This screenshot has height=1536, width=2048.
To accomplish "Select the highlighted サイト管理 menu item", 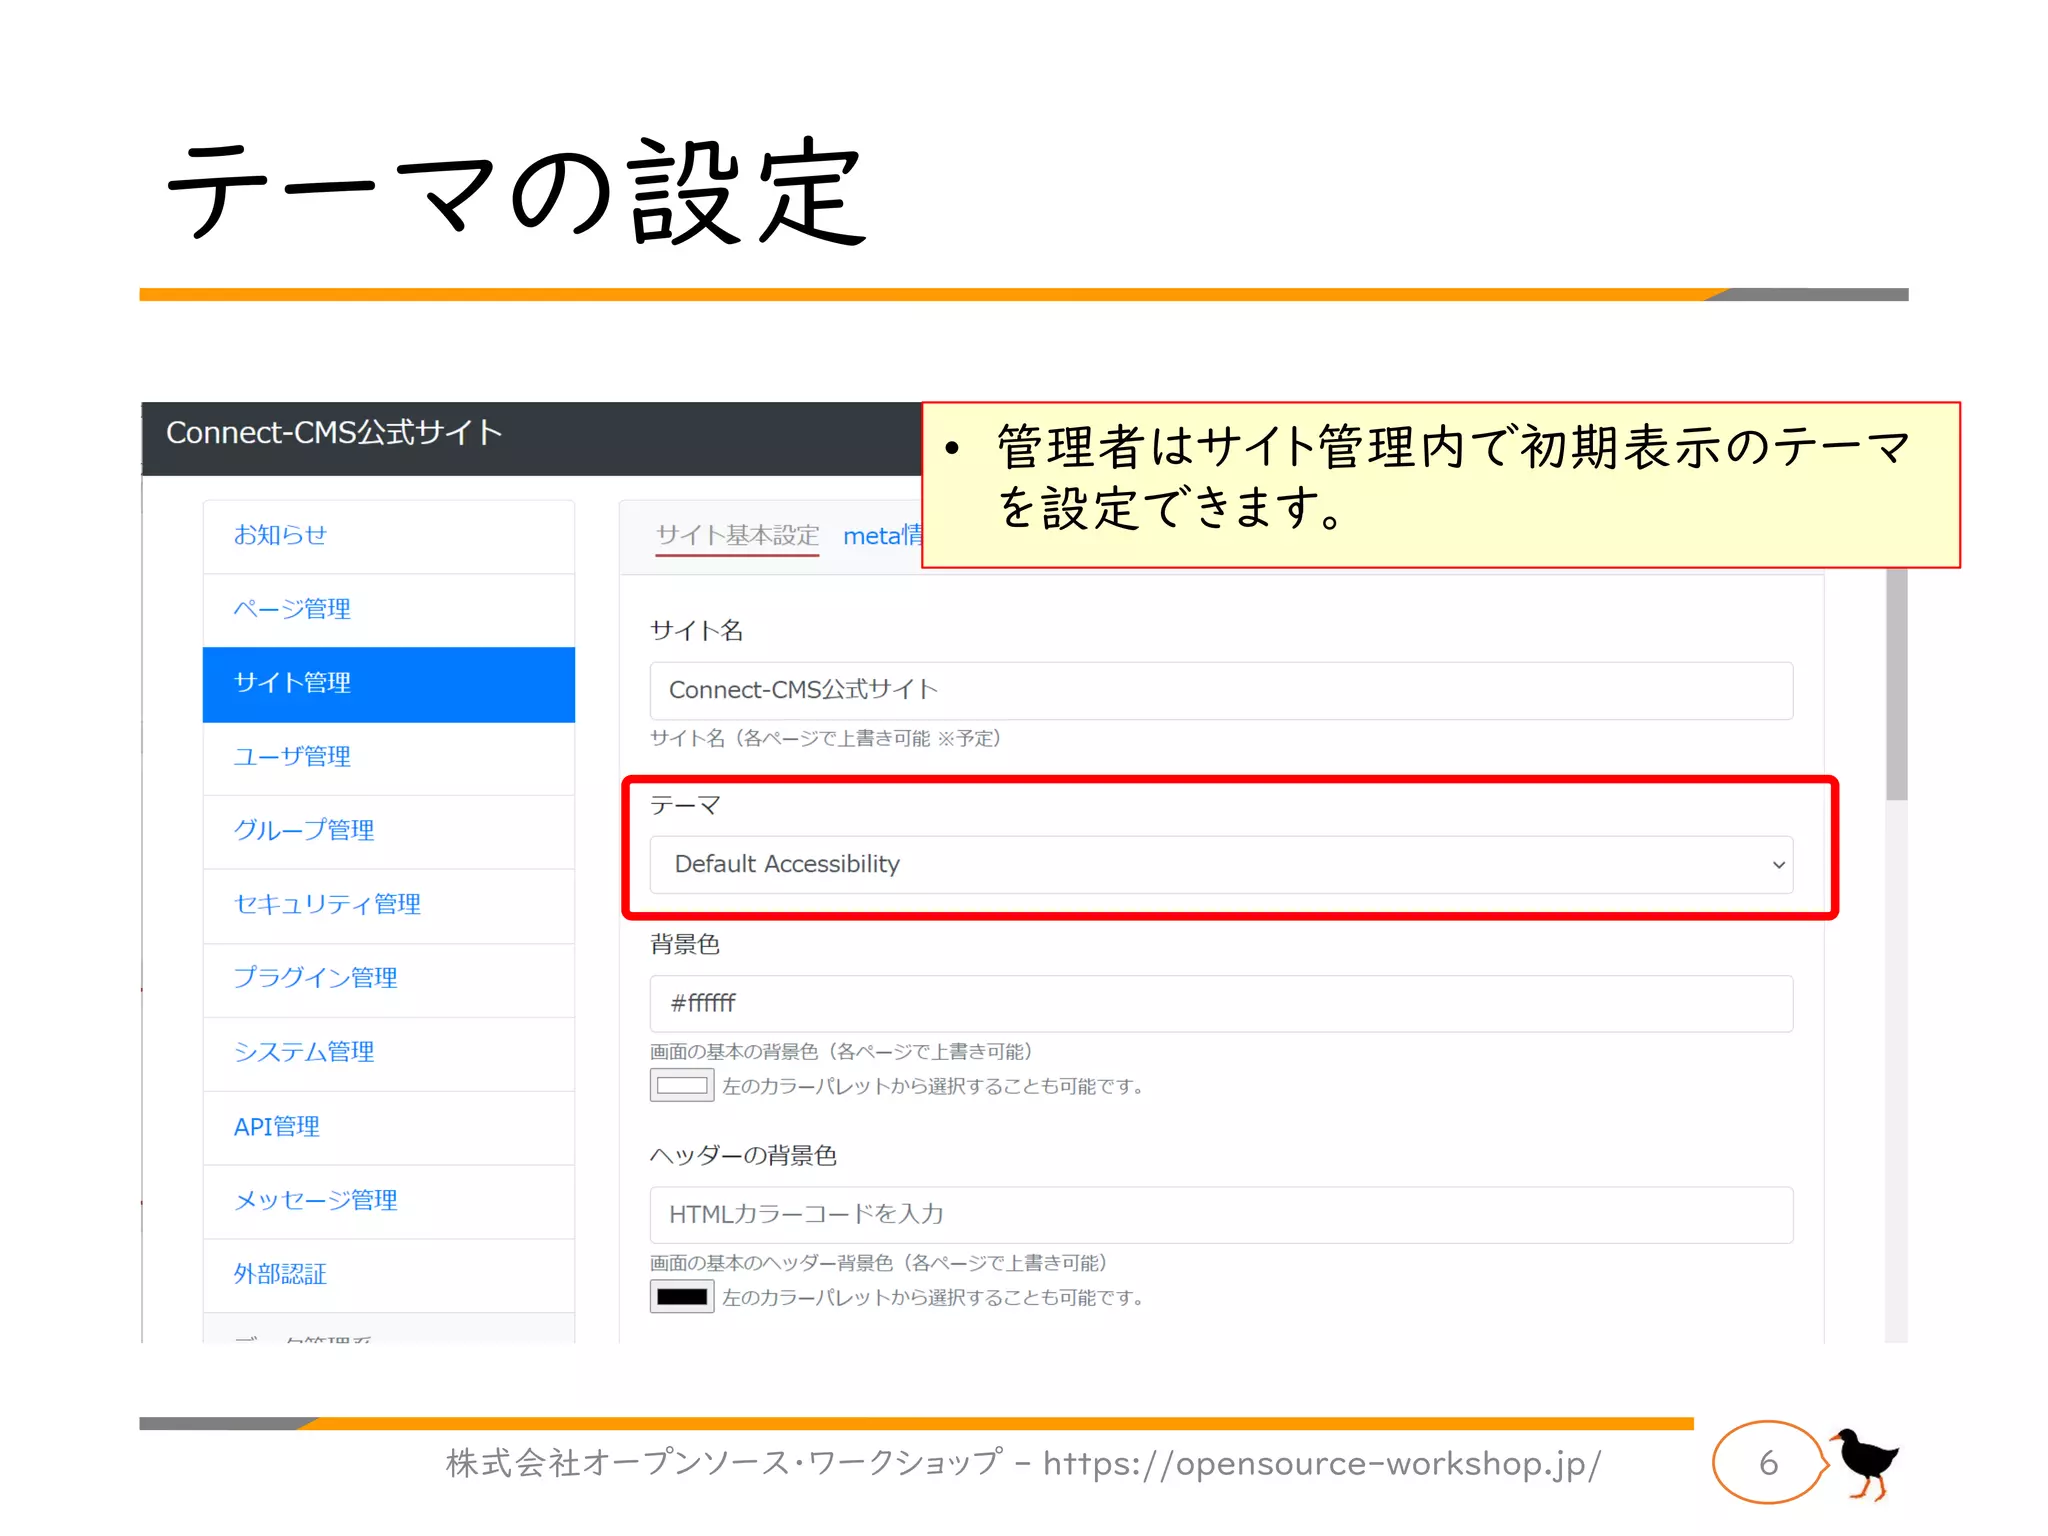I will pos(388,684).
